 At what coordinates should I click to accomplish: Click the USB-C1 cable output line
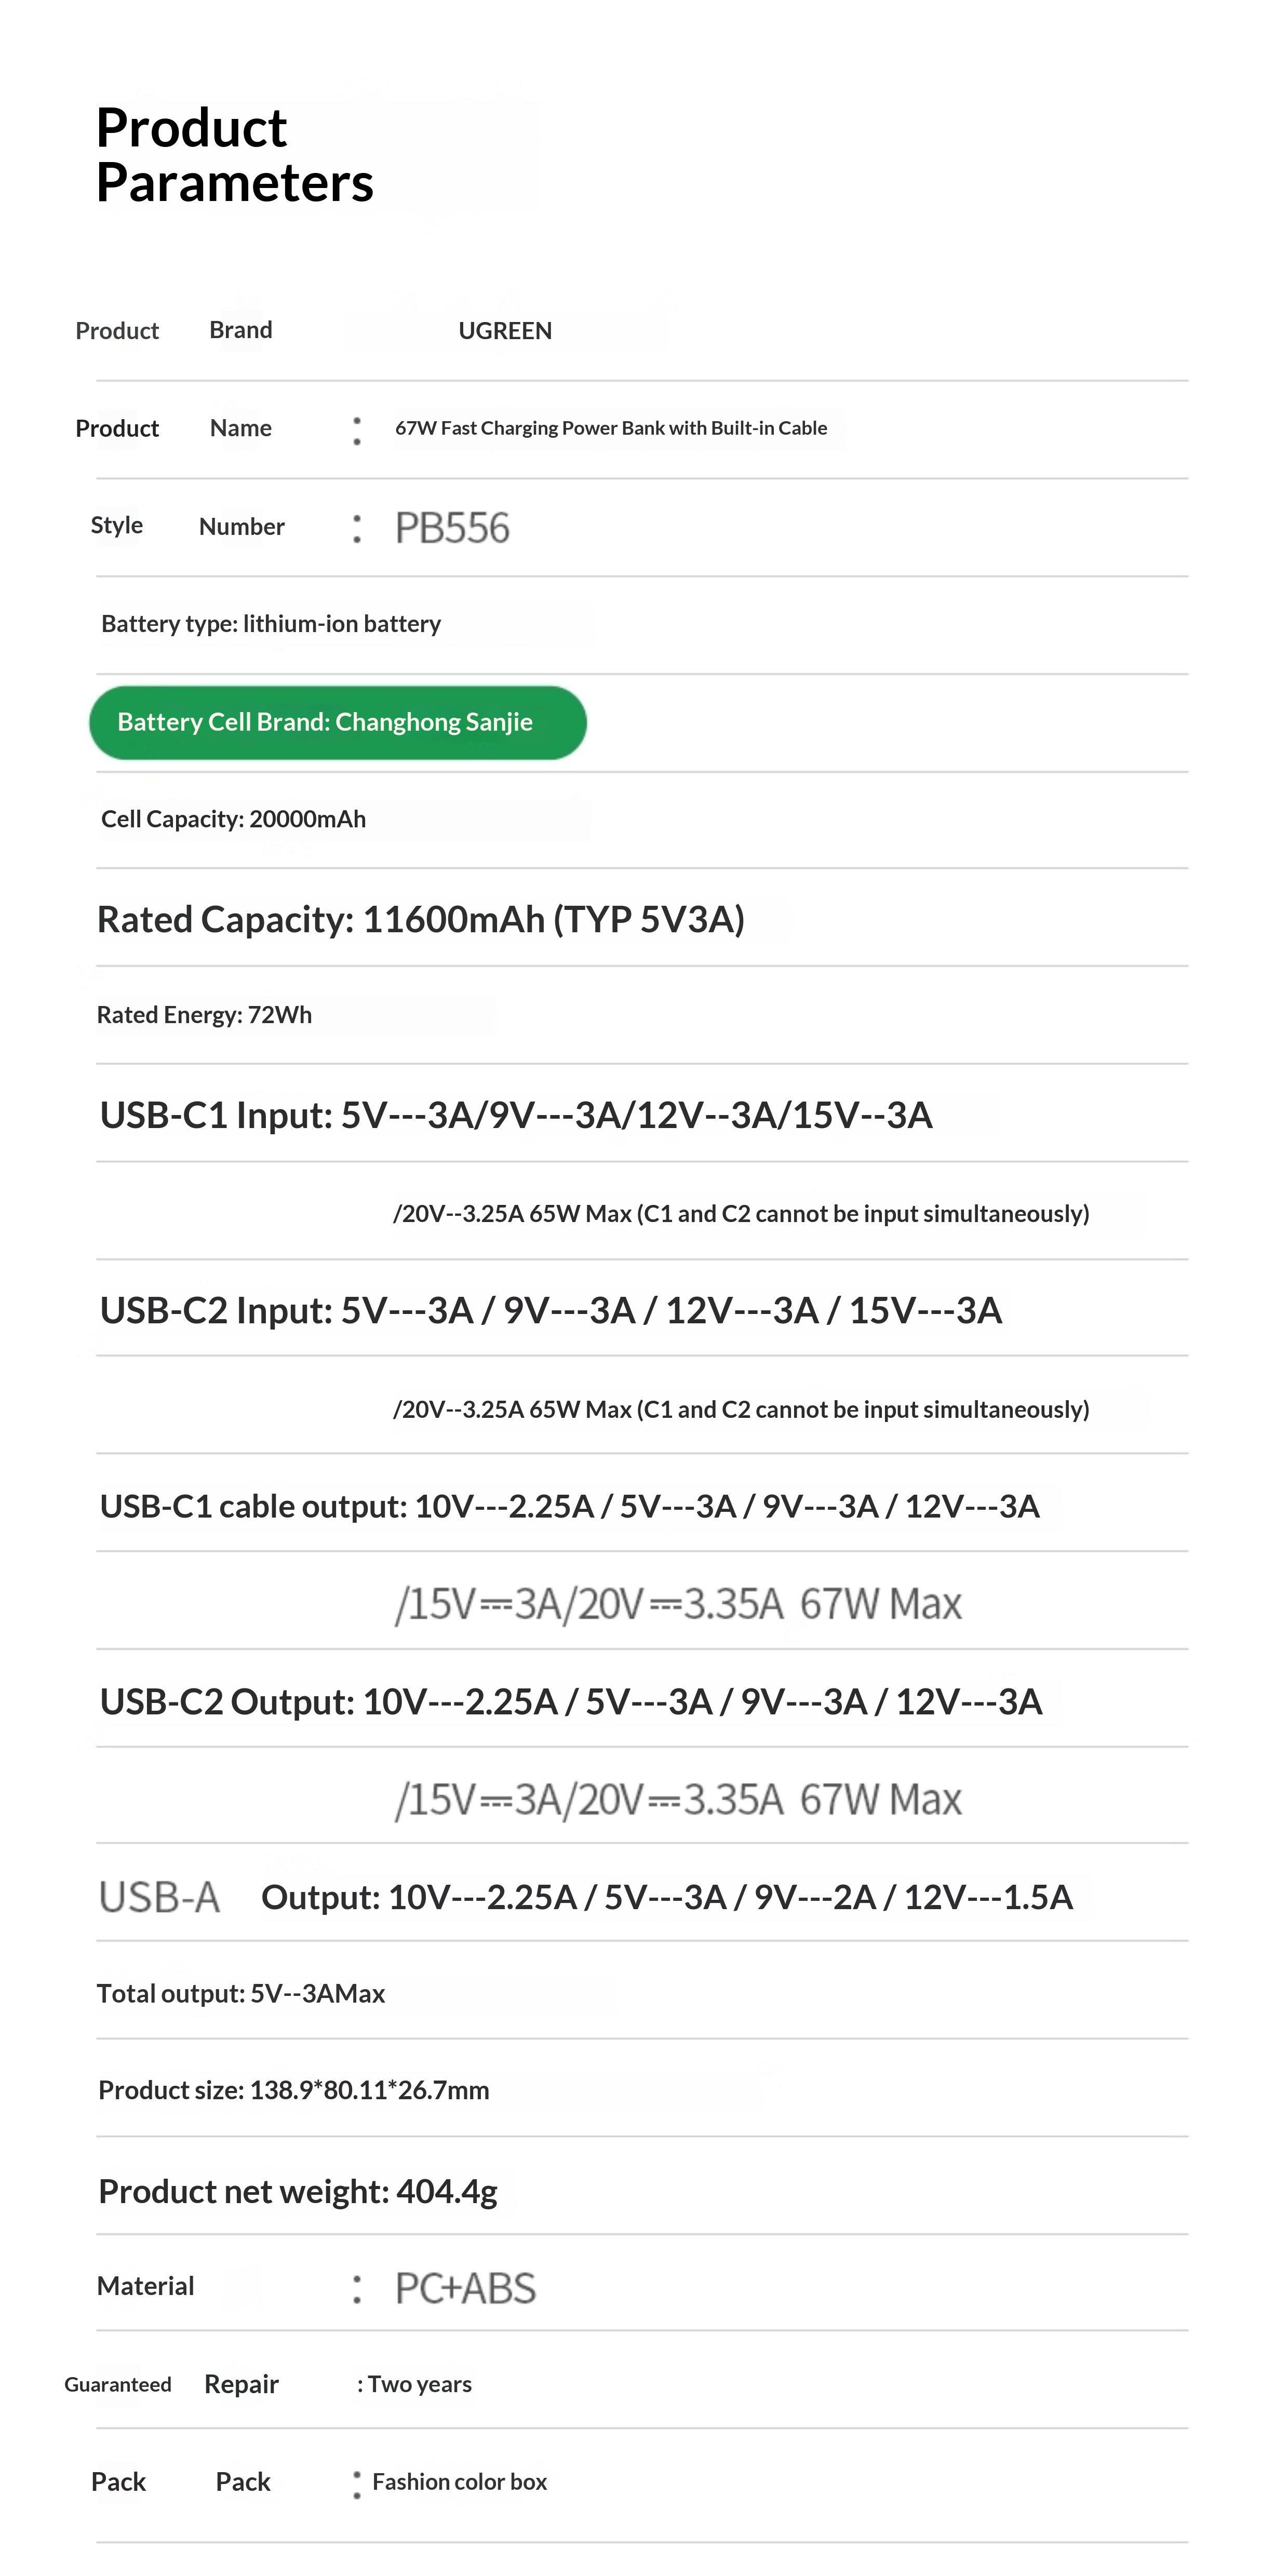[x=569, y=1506]
